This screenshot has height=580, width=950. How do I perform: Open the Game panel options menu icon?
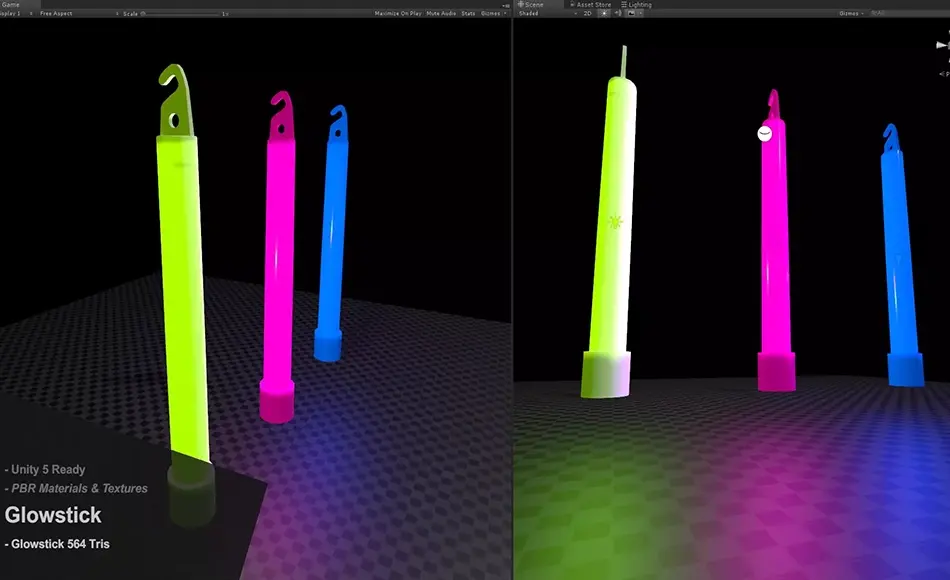click(507, 5)
